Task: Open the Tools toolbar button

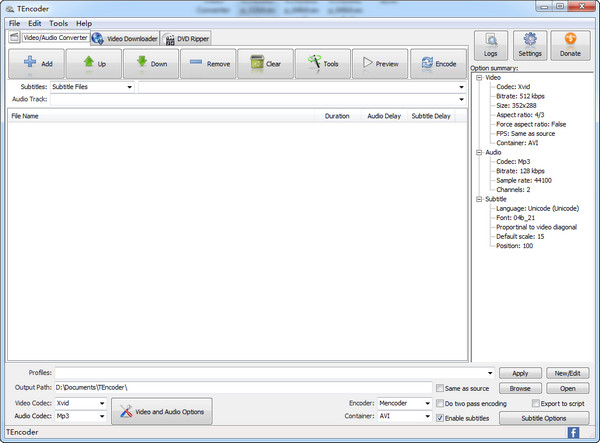Action: (x=322, y=63)
